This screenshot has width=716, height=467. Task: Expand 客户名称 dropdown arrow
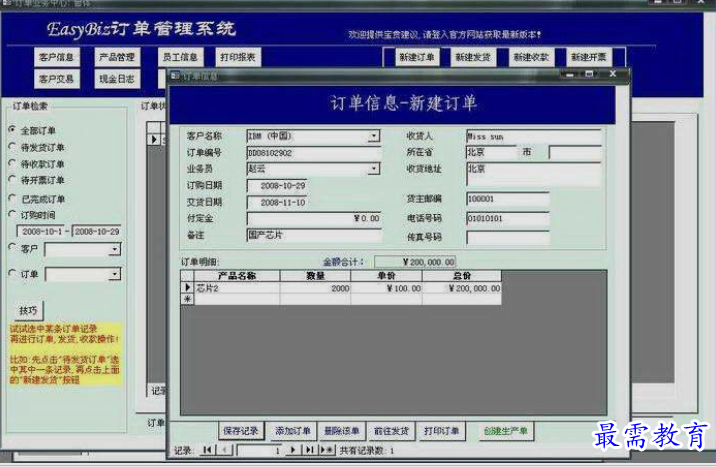coord(374,136)
